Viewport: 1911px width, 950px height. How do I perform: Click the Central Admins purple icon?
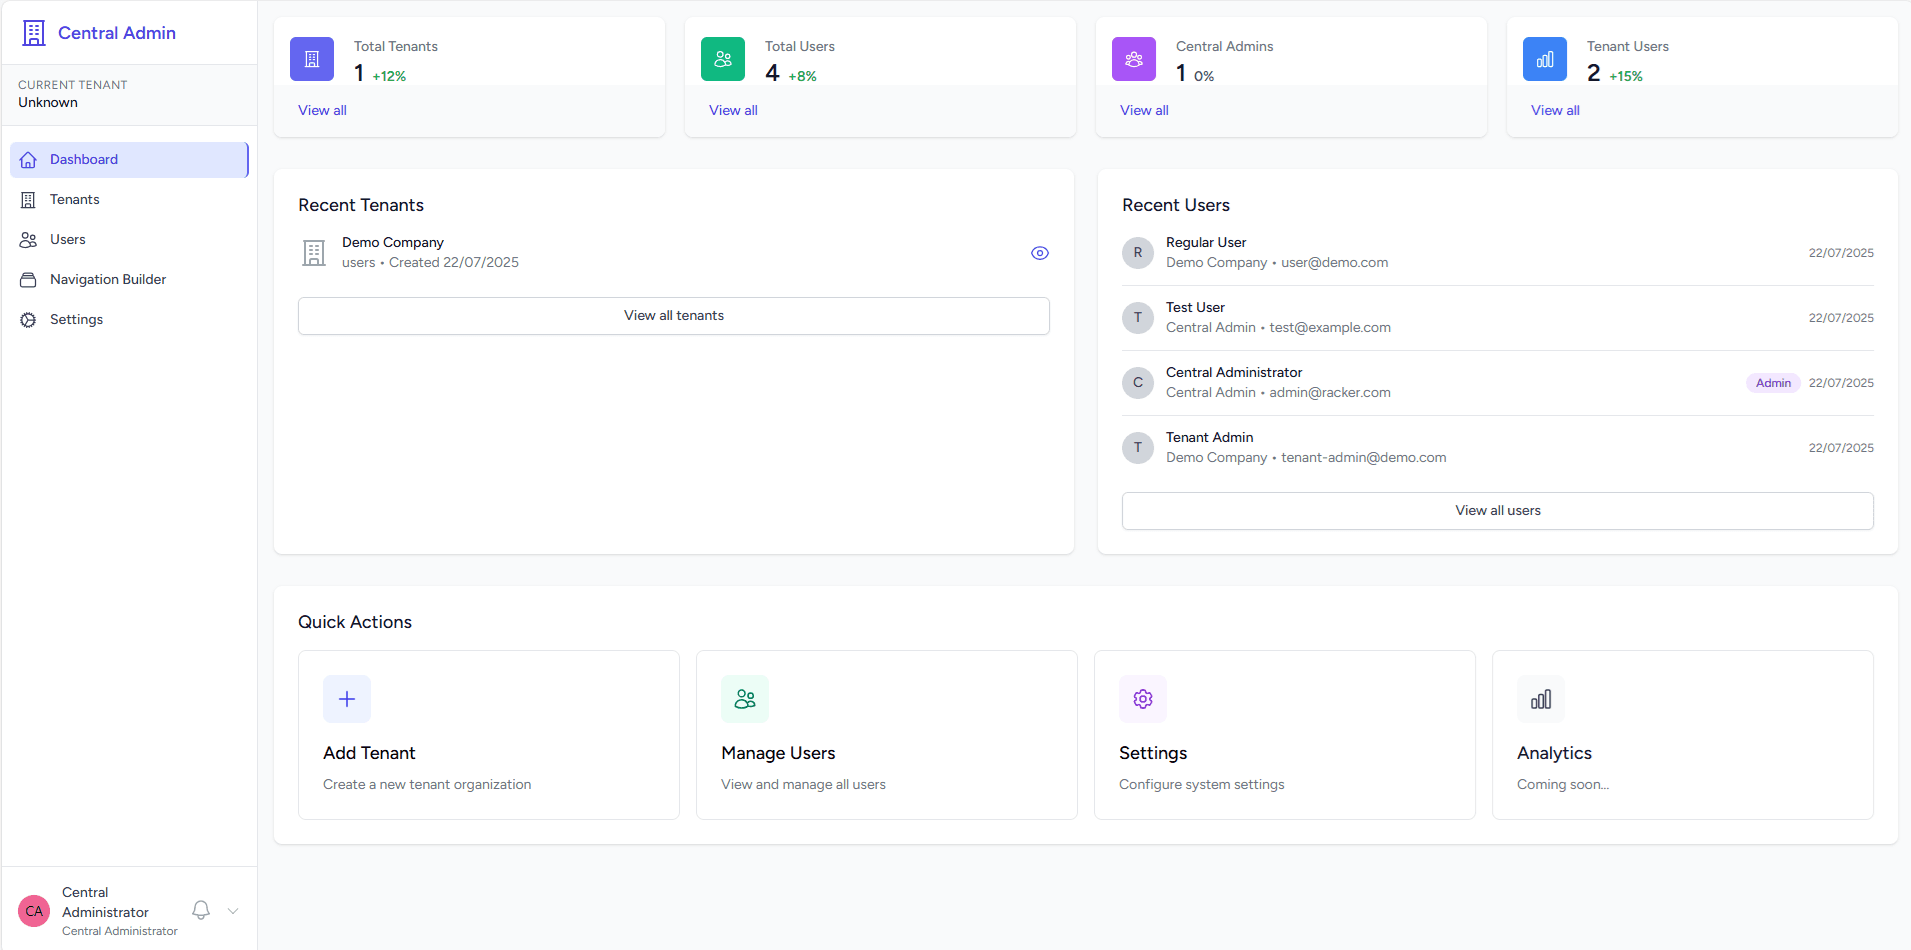click(1133, 59)
